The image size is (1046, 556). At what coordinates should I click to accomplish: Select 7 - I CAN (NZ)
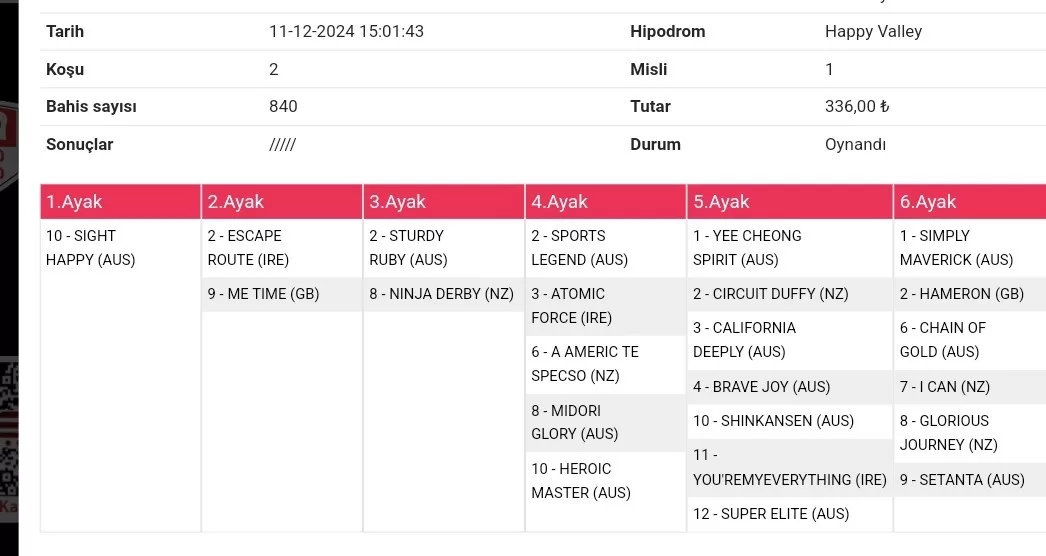[x=944, y=387]
